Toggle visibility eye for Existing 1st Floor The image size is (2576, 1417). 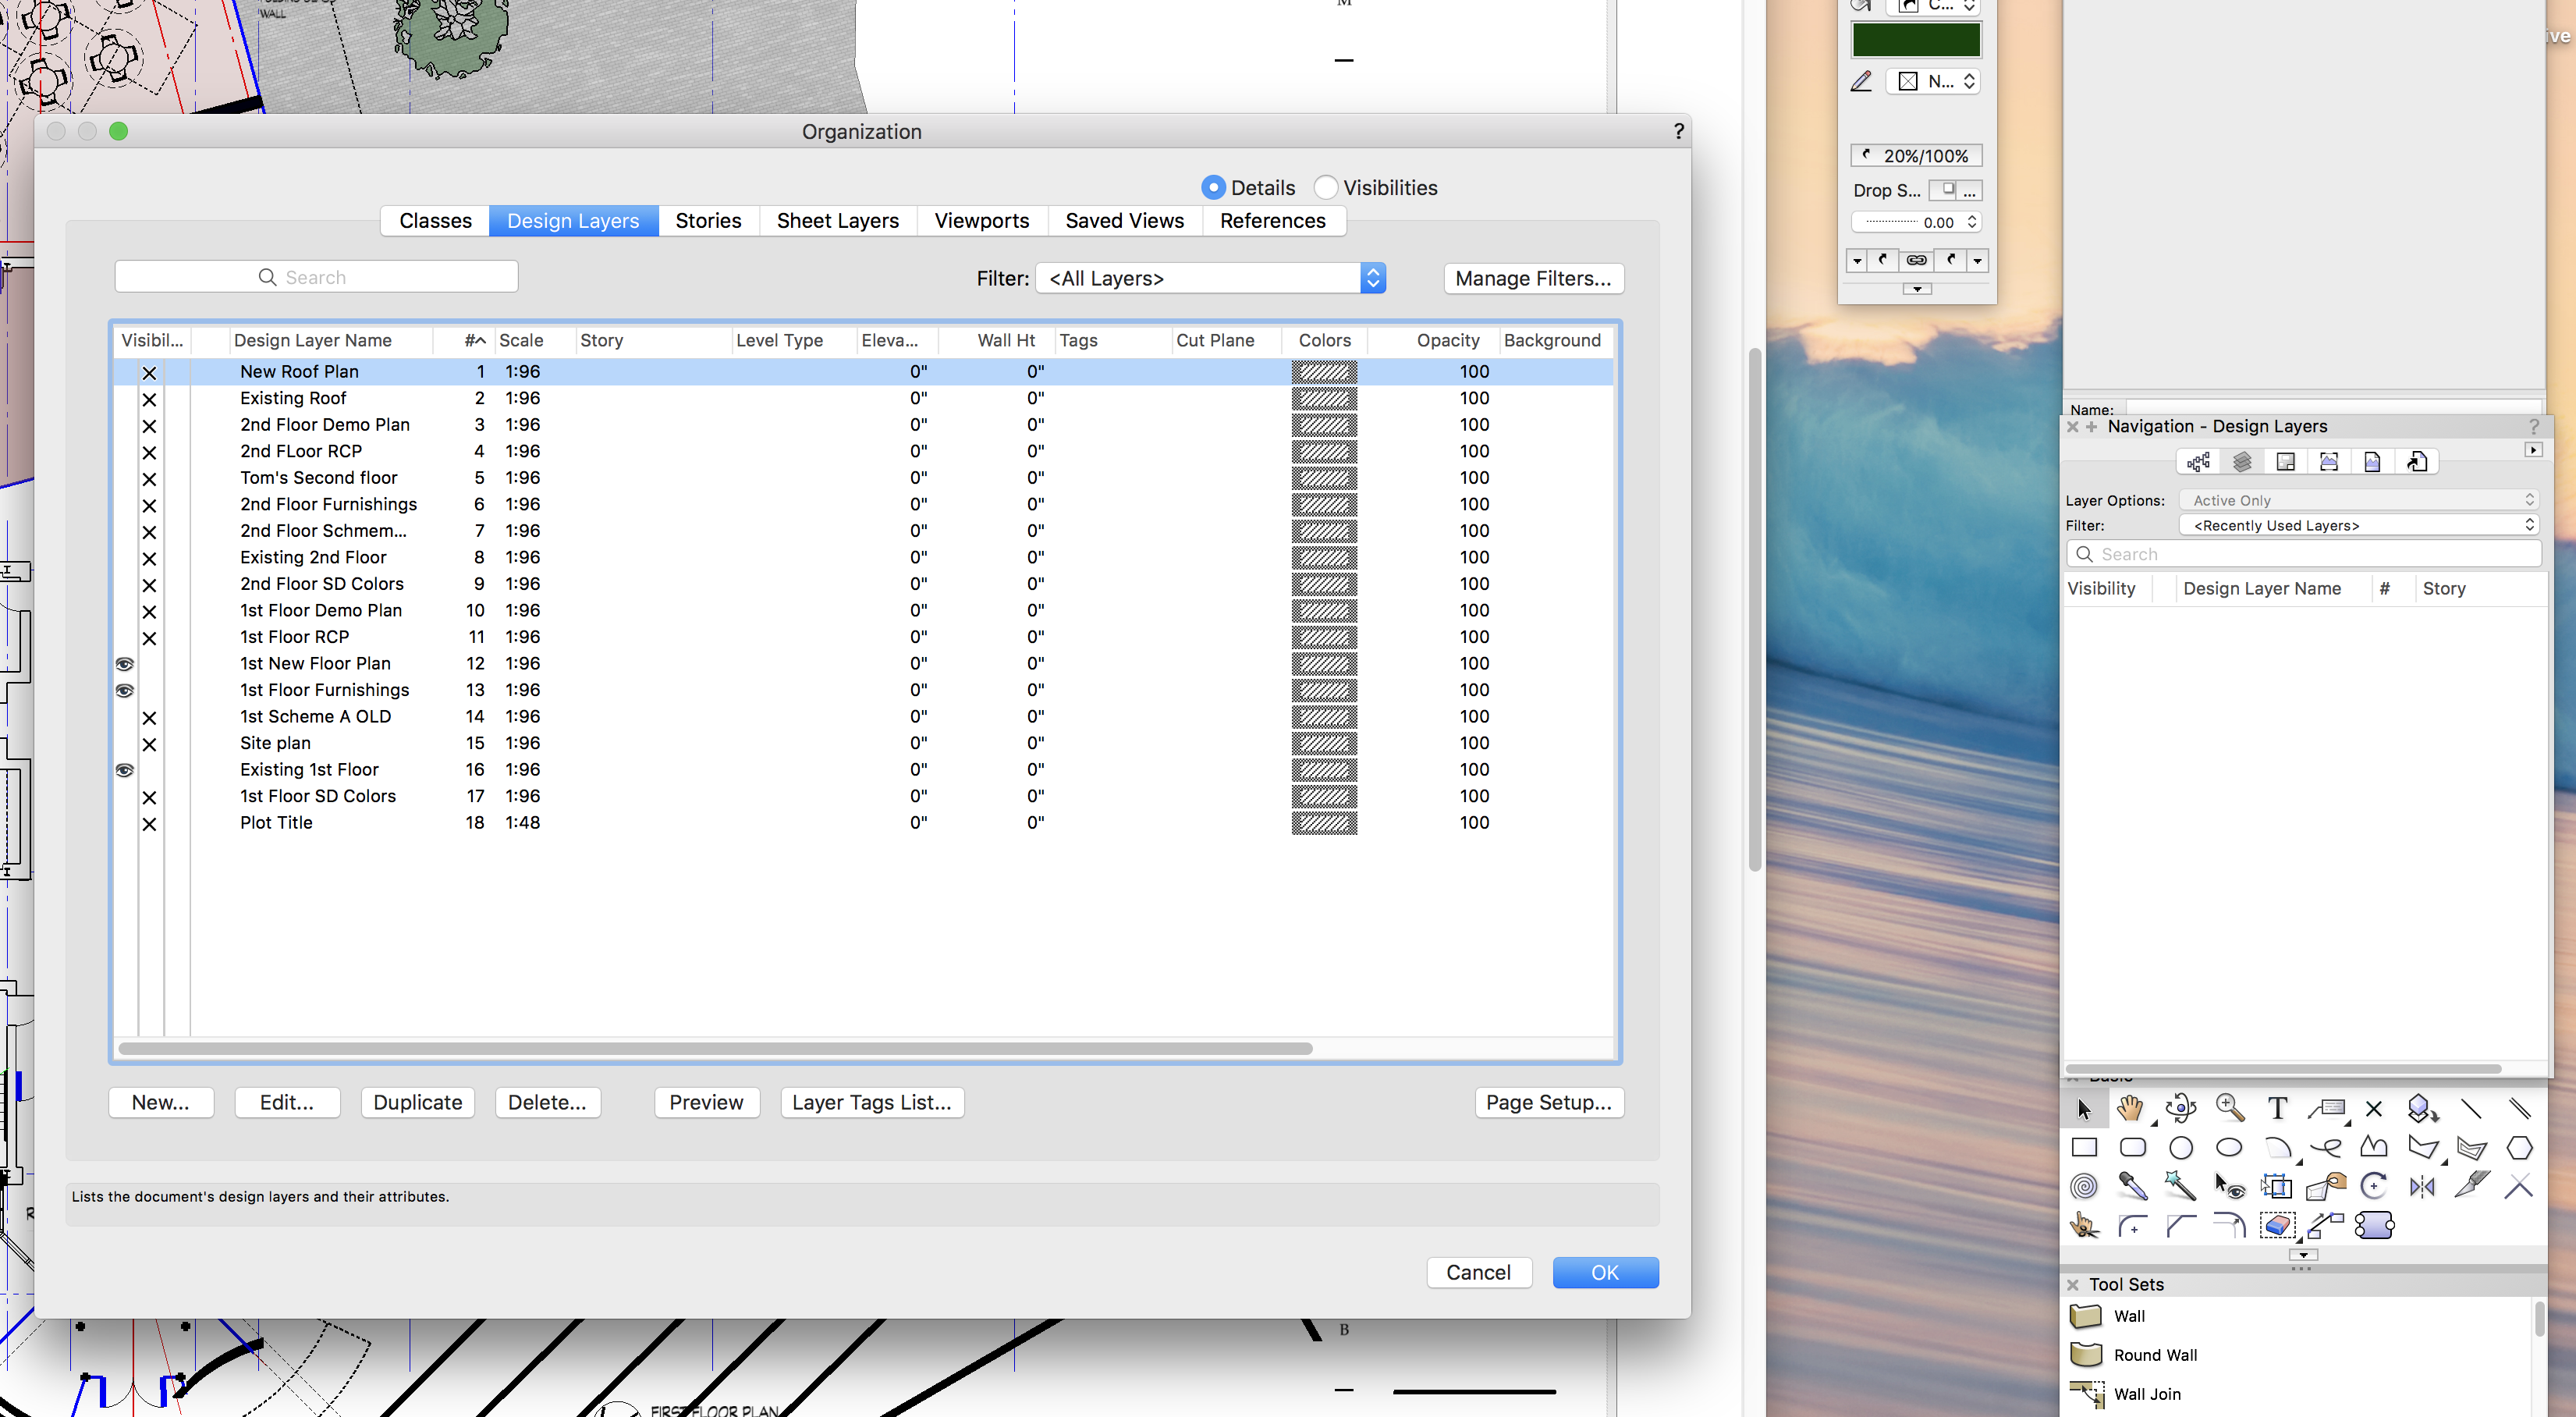click(125, 770)
